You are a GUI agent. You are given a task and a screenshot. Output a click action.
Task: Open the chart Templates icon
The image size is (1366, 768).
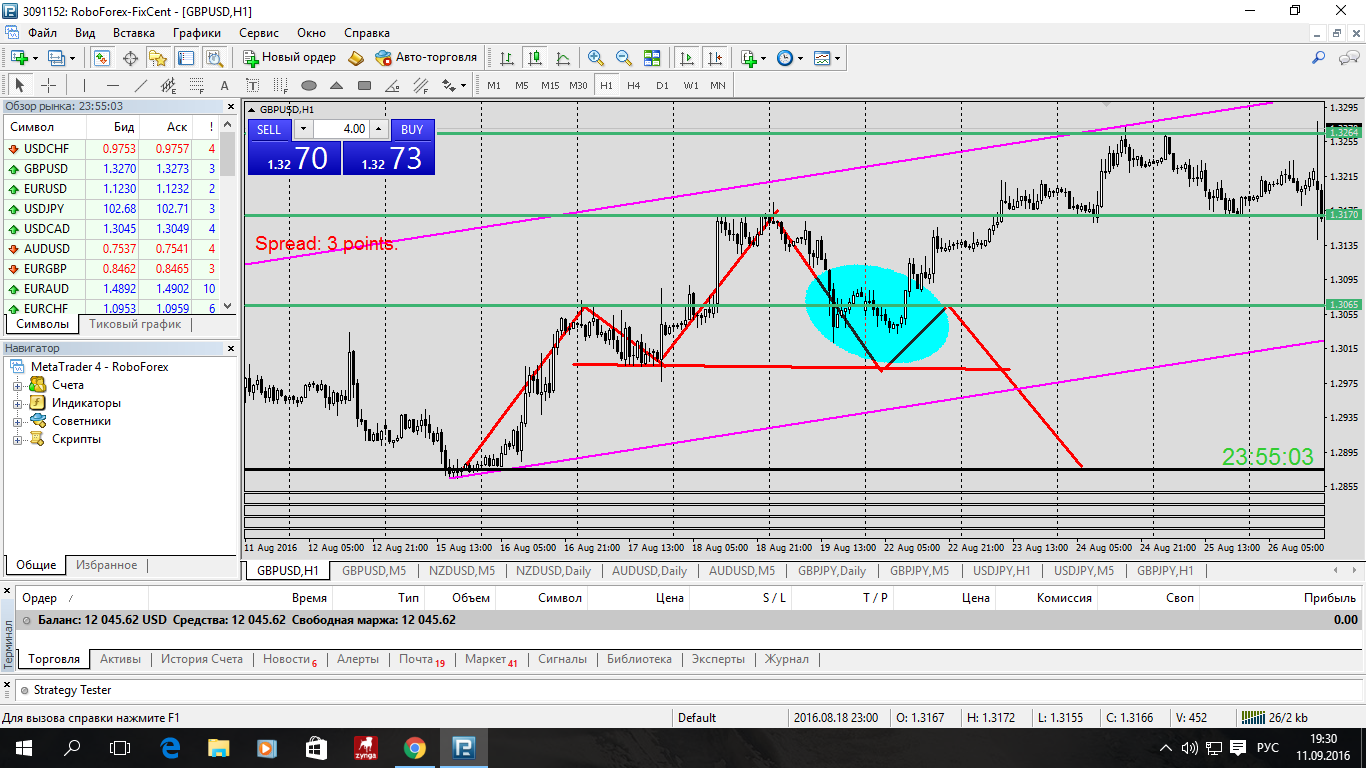click(x=822, y=58)
